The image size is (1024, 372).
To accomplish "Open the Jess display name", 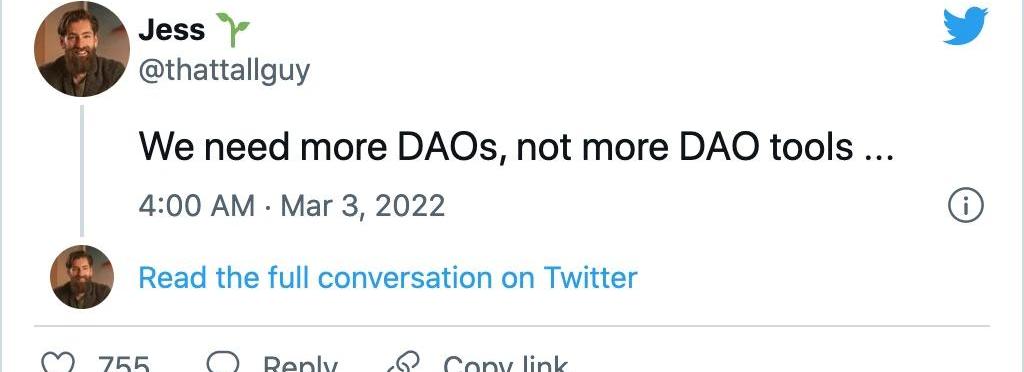I will tap(172, 30).
